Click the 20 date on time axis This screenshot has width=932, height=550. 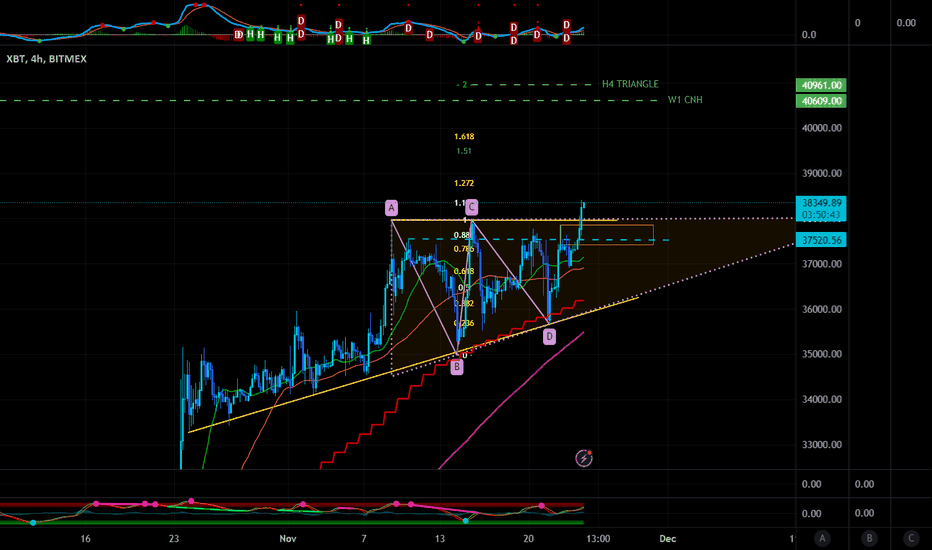[528, 538]
